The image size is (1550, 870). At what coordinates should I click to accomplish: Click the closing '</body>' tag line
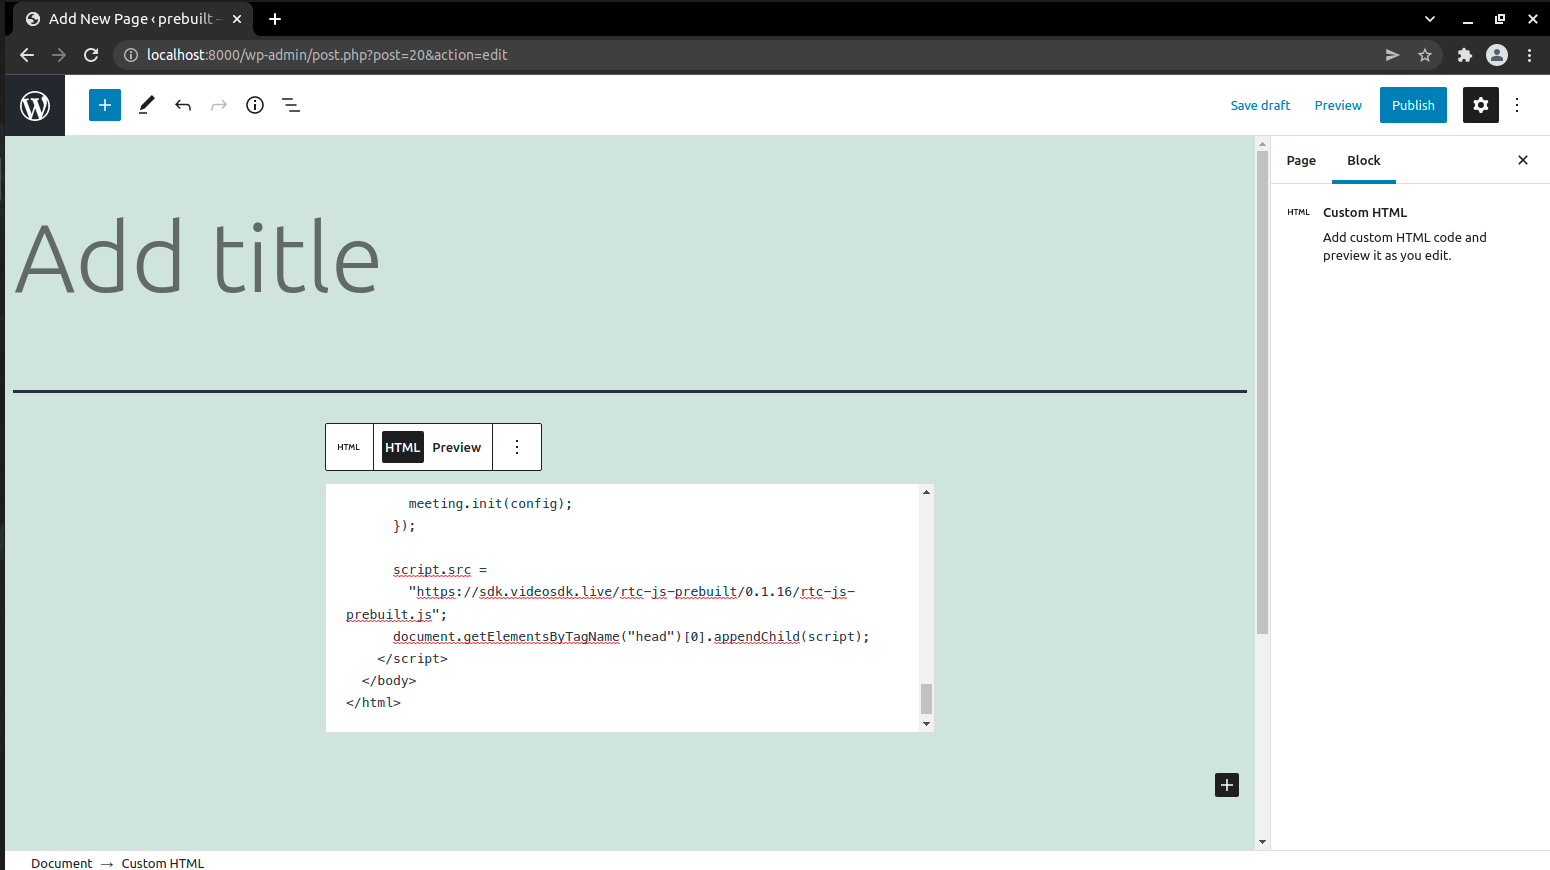pyautogui.click(x=389, y=680)
